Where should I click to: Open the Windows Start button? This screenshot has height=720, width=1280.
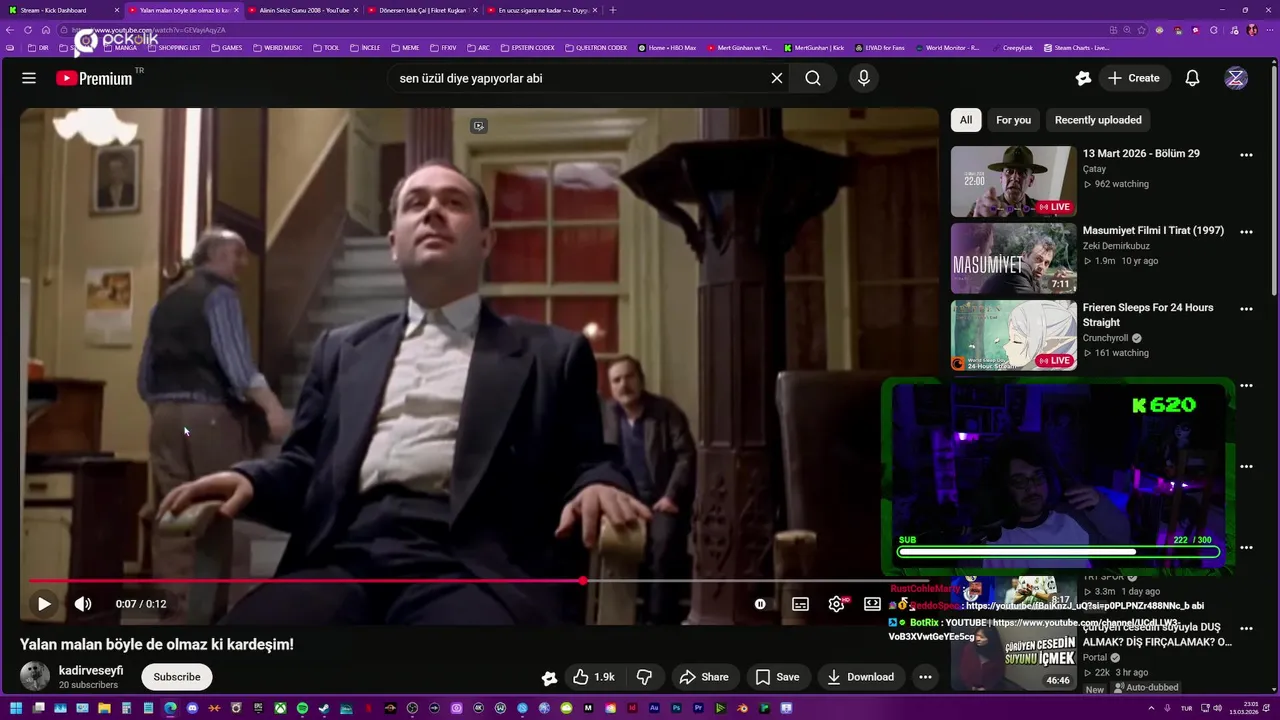[15, 708]
